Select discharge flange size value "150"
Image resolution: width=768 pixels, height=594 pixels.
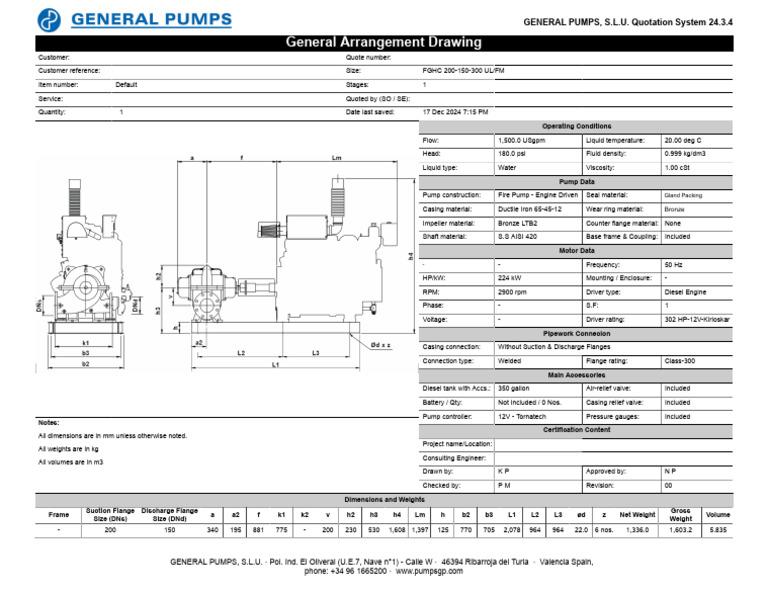pyautogui.click(x=169, y=530)
